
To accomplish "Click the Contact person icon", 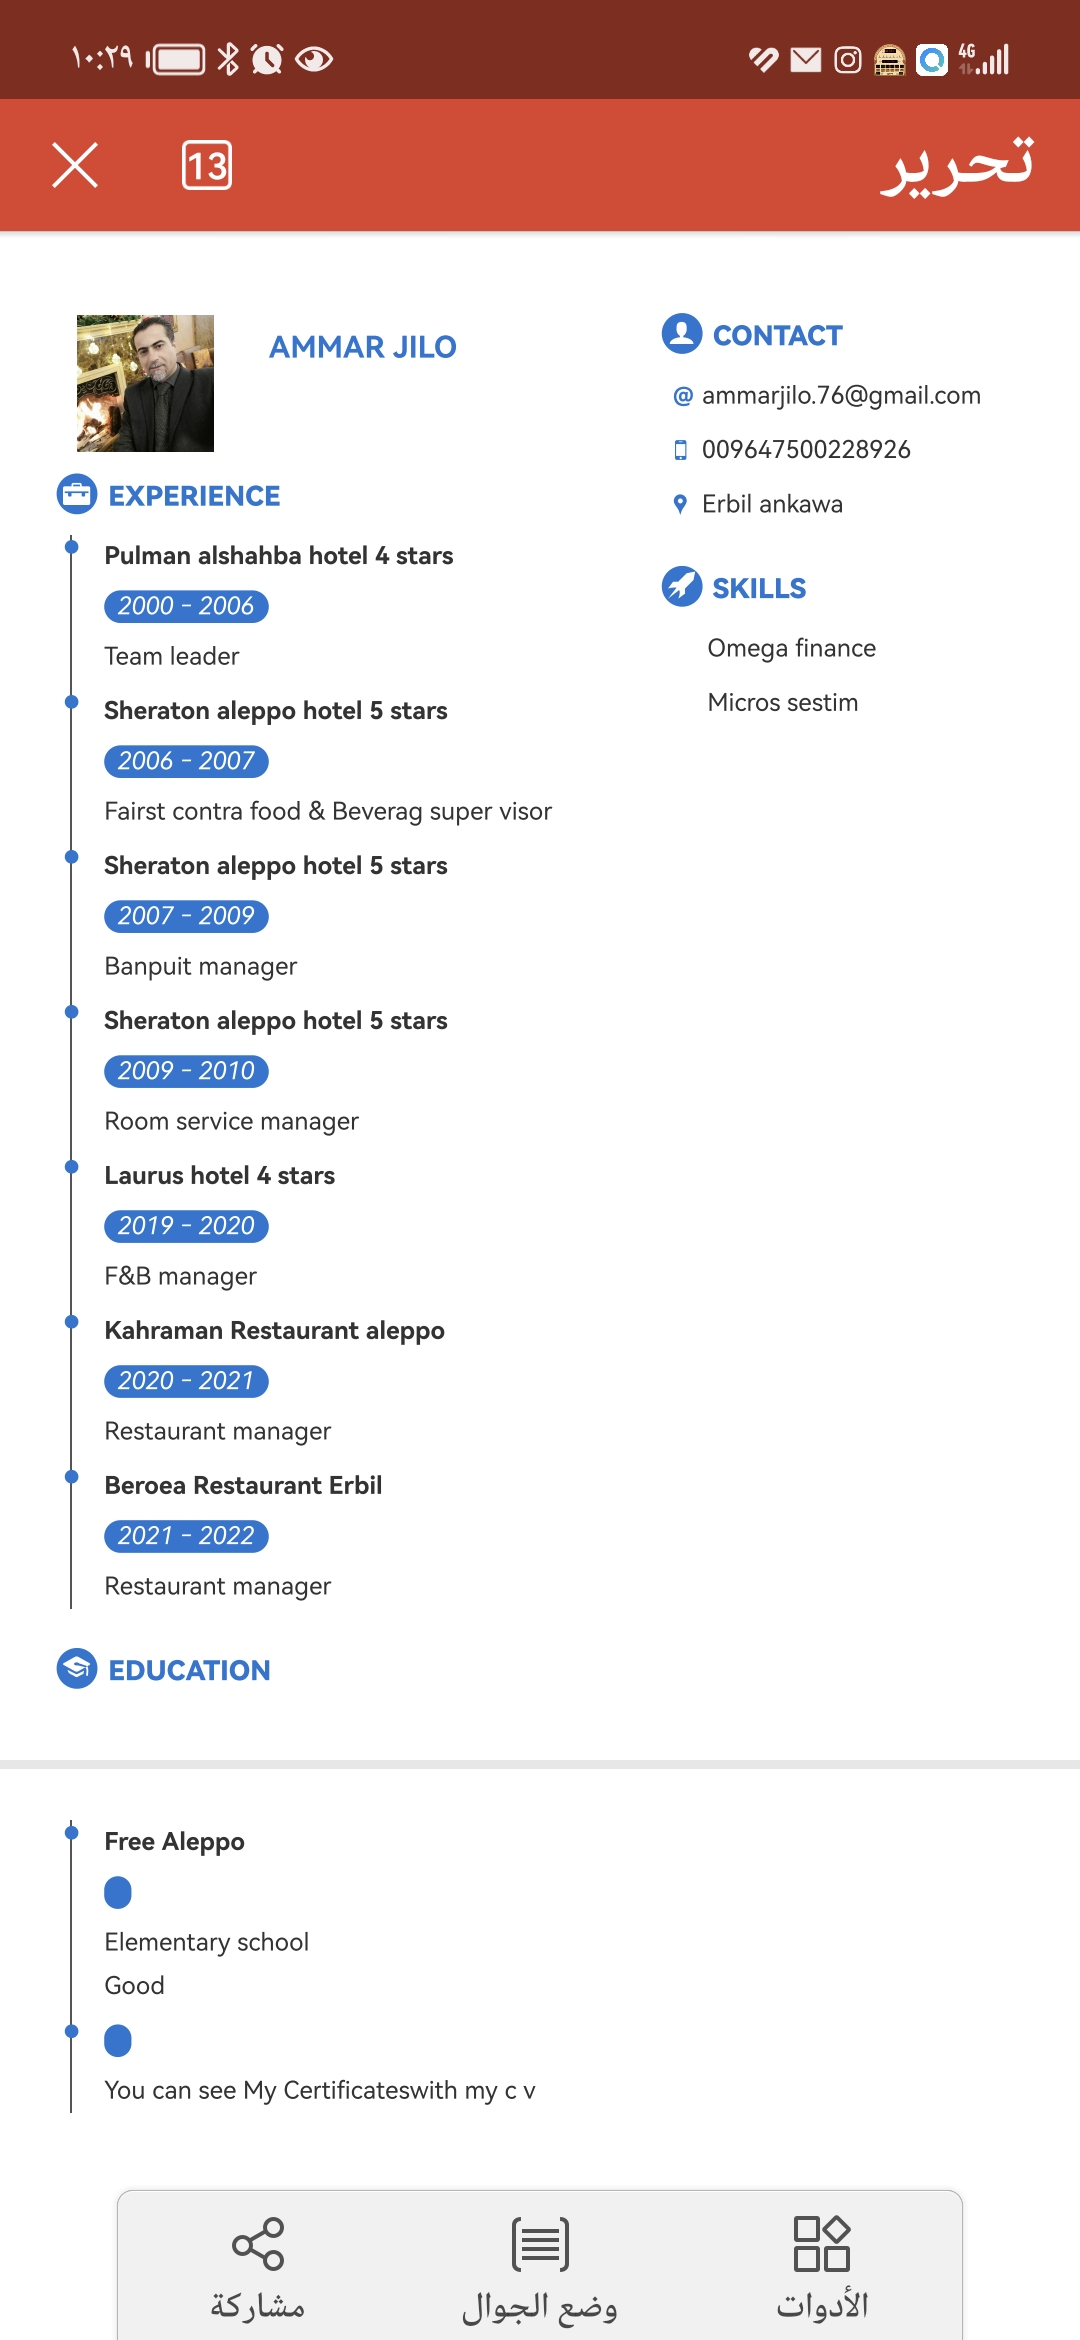I will click(682, 334).
